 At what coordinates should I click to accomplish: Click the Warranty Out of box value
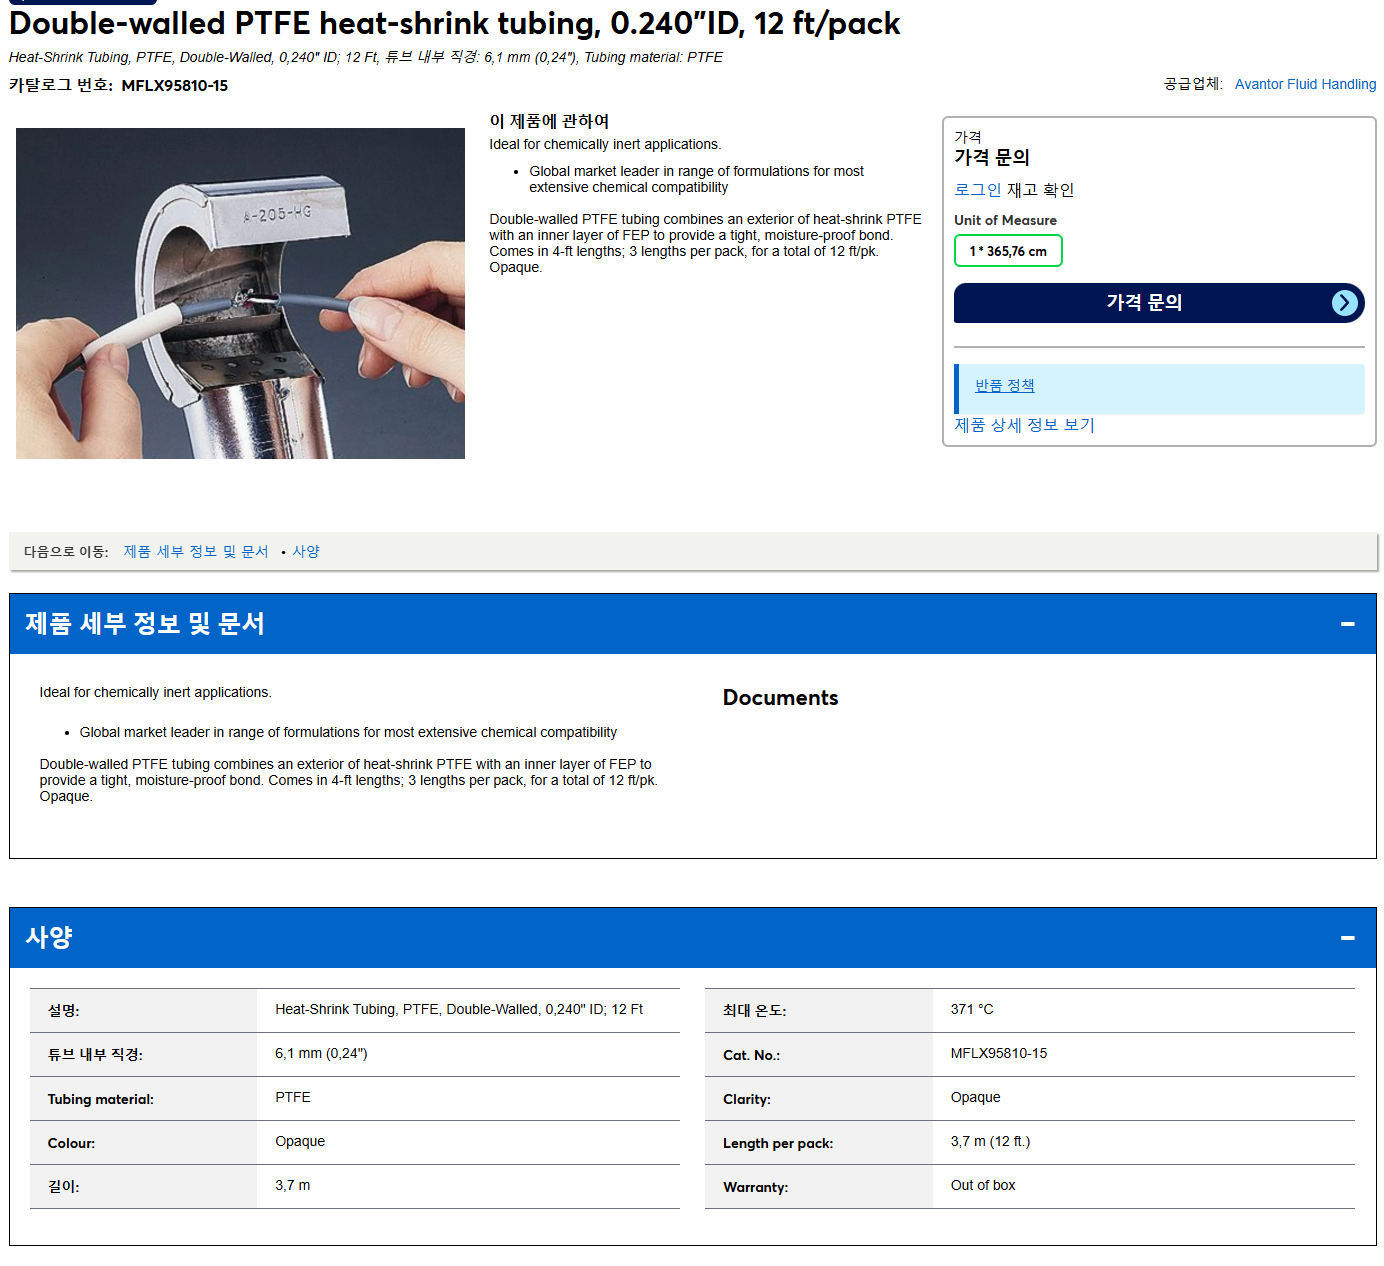click(983, 1186)
